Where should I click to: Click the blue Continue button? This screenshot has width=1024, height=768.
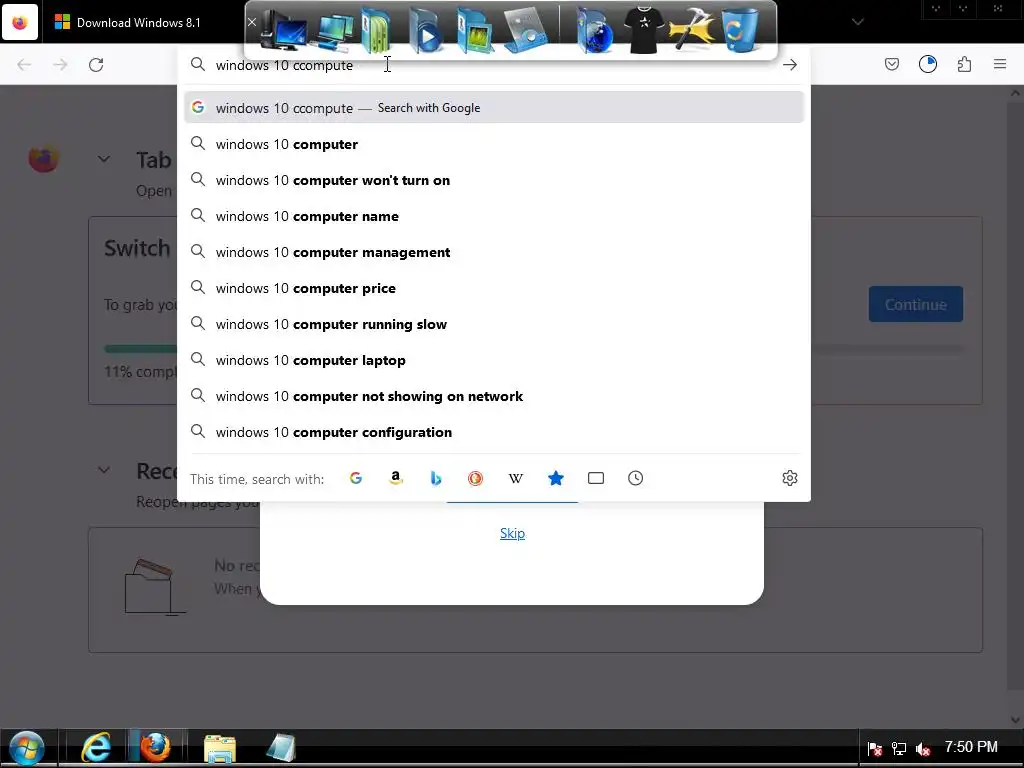tap(916, 304)
